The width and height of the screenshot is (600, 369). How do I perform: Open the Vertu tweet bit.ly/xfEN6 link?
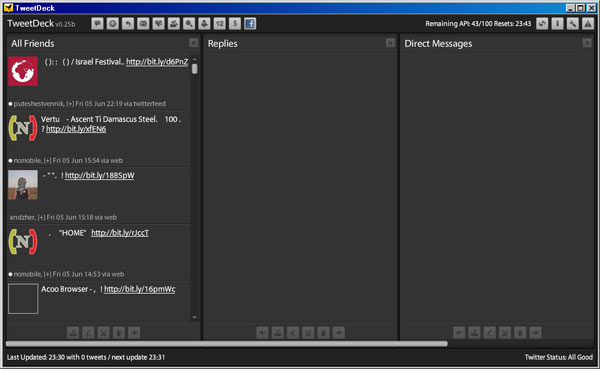coord(76,129)
